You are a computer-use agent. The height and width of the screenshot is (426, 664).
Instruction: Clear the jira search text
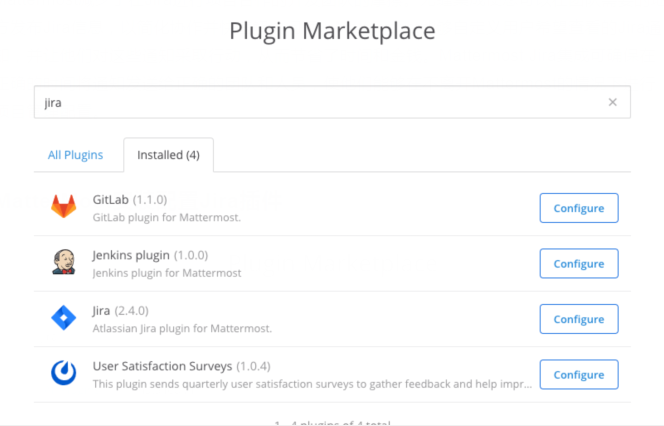point(612,102)
